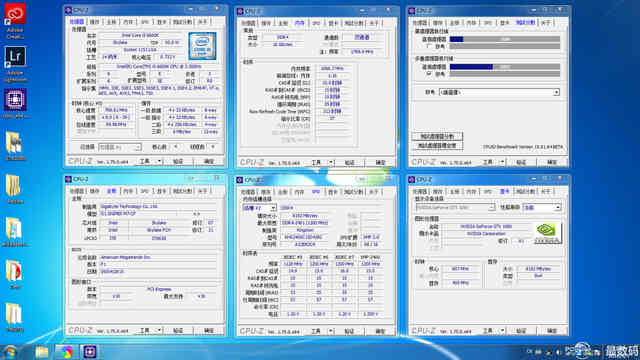Click the 'PCI-Express' graphic interface version field
Screen dimensions: 640x360
click(x=159, y=289)
